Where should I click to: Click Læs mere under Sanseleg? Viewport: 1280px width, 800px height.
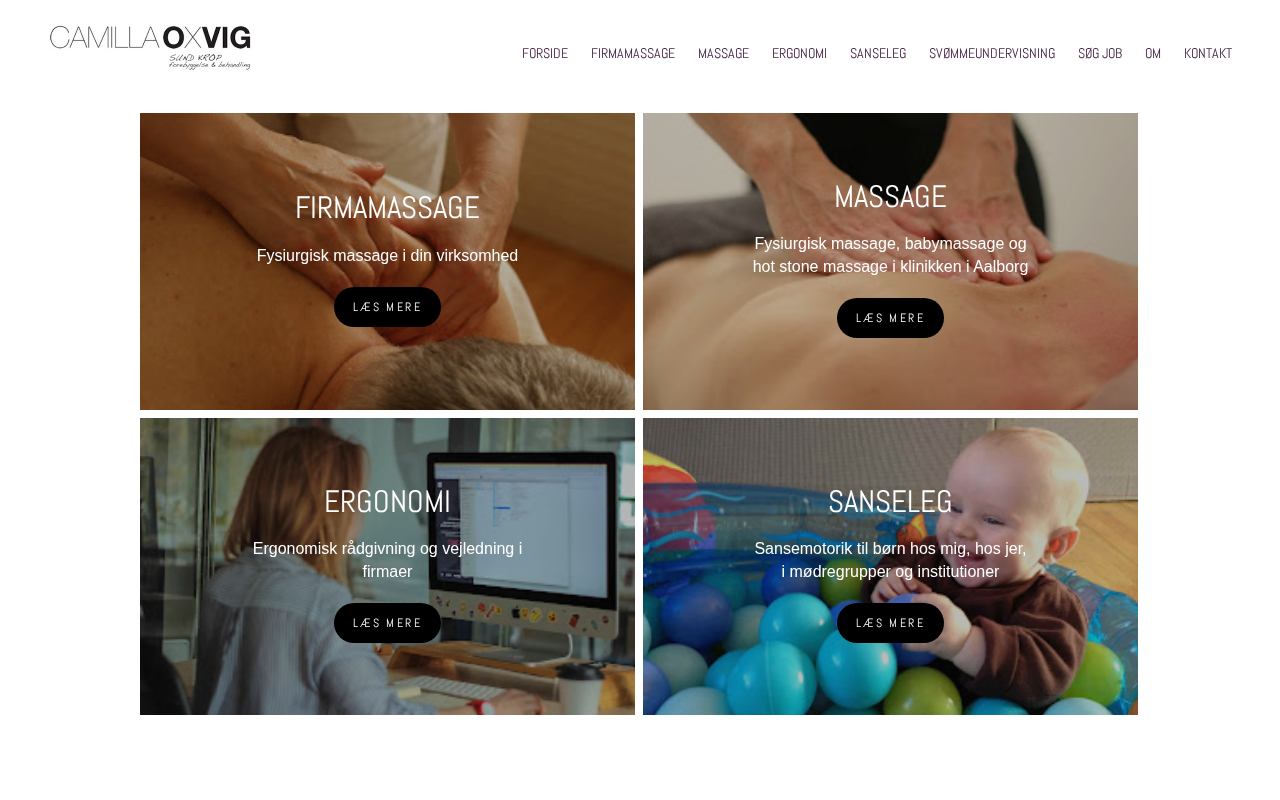(890, 623)
